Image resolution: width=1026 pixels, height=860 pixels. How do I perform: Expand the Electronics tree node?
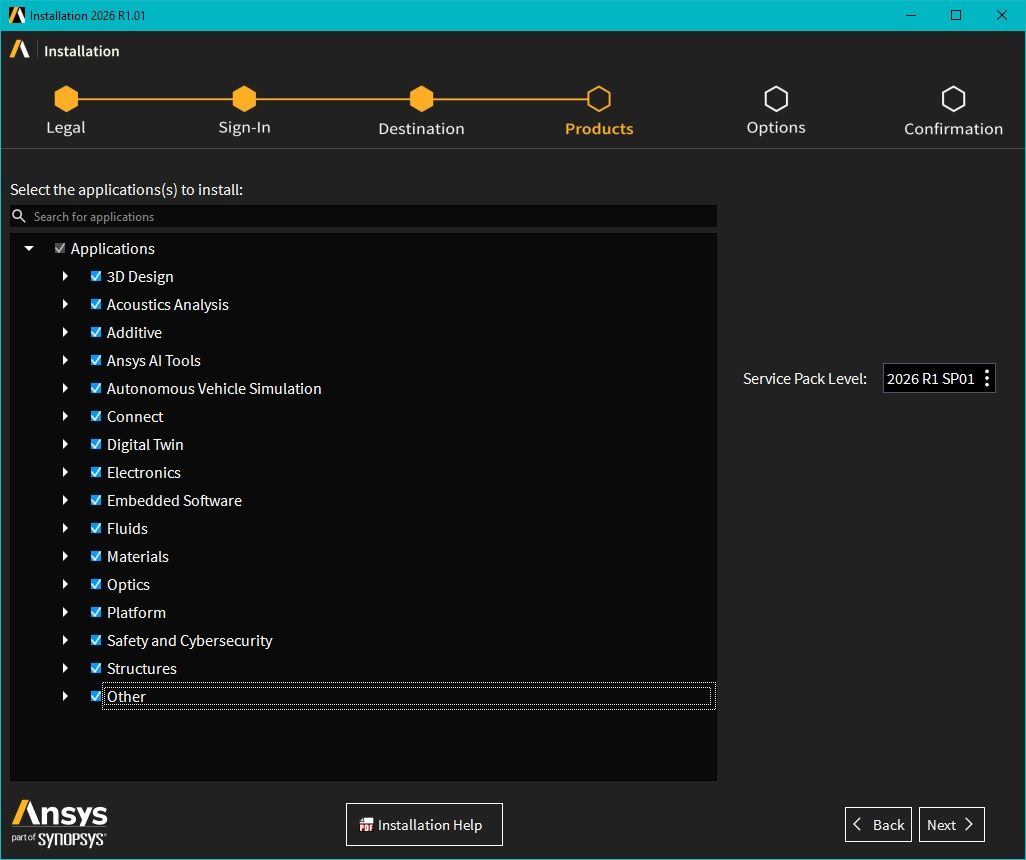pyautogui.click(x=65, y=472)
